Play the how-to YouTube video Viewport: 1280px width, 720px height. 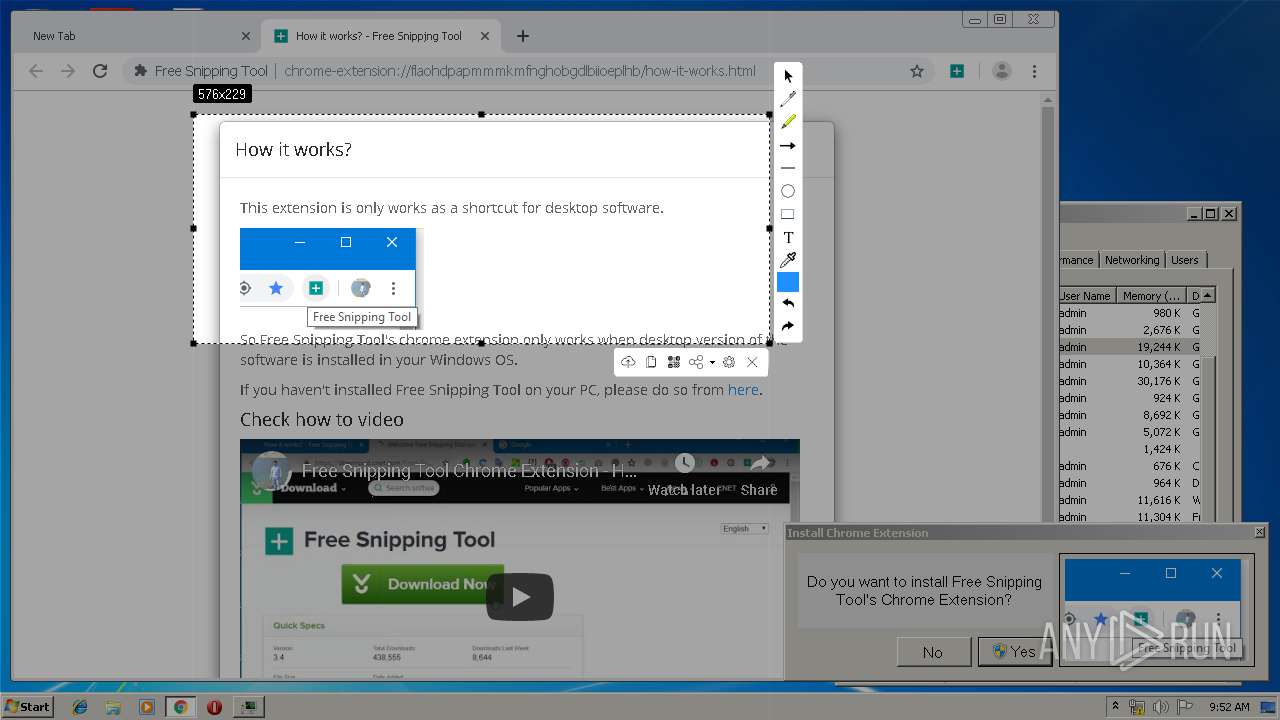[520, 597]
